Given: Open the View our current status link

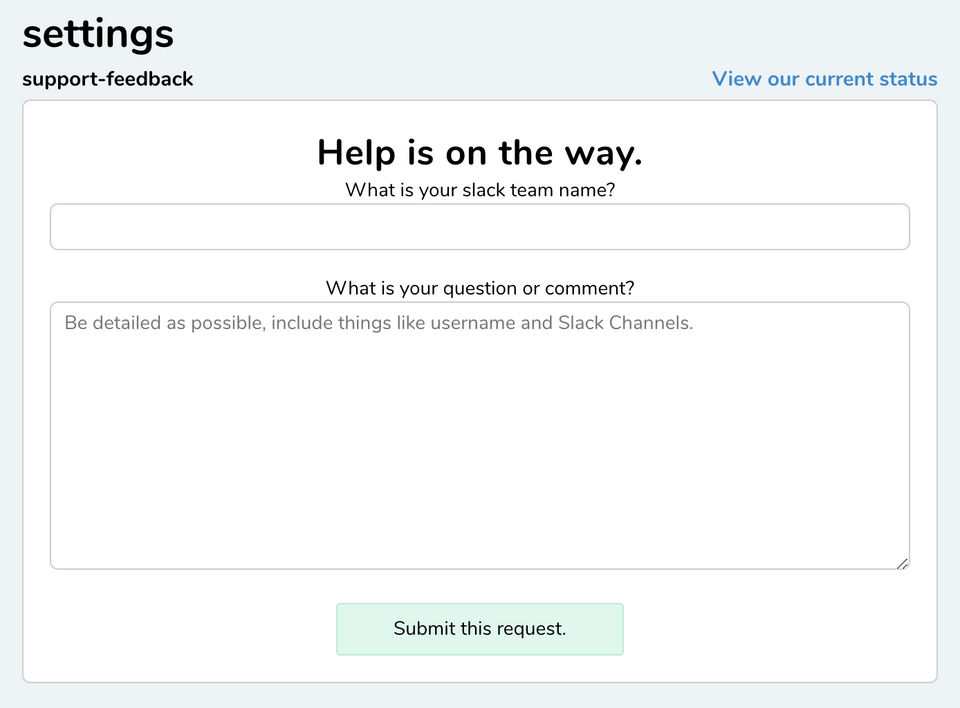Looking at the screenshot, I should coord(824,79).
